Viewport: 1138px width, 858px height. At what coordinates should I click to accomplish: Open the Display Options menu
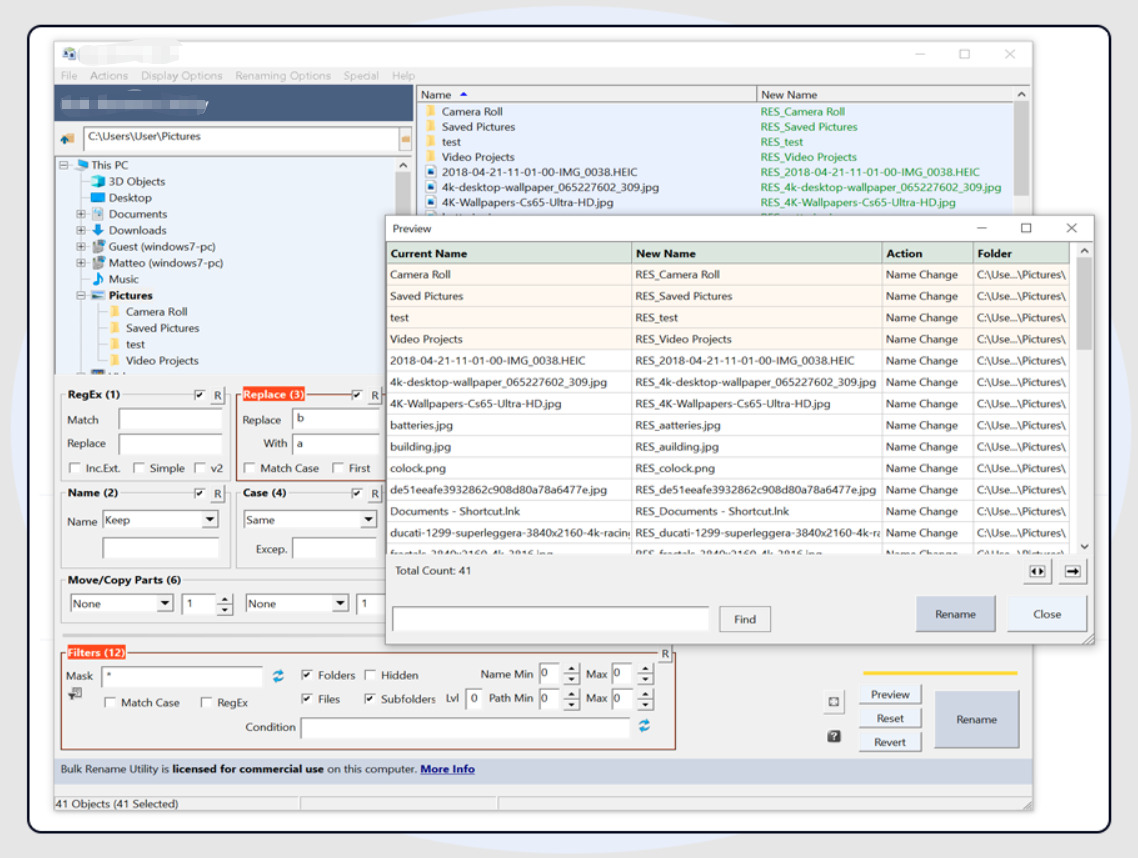[181, 76]
